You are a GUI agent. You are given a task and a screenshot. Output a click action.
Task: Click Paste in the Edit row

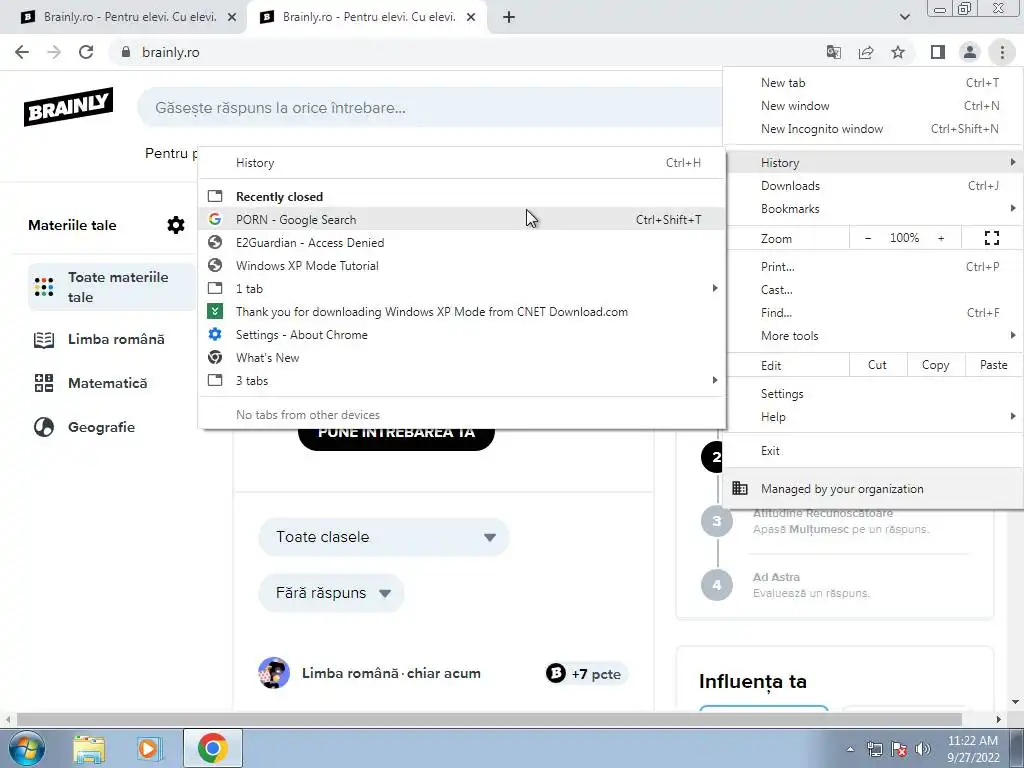993,365
